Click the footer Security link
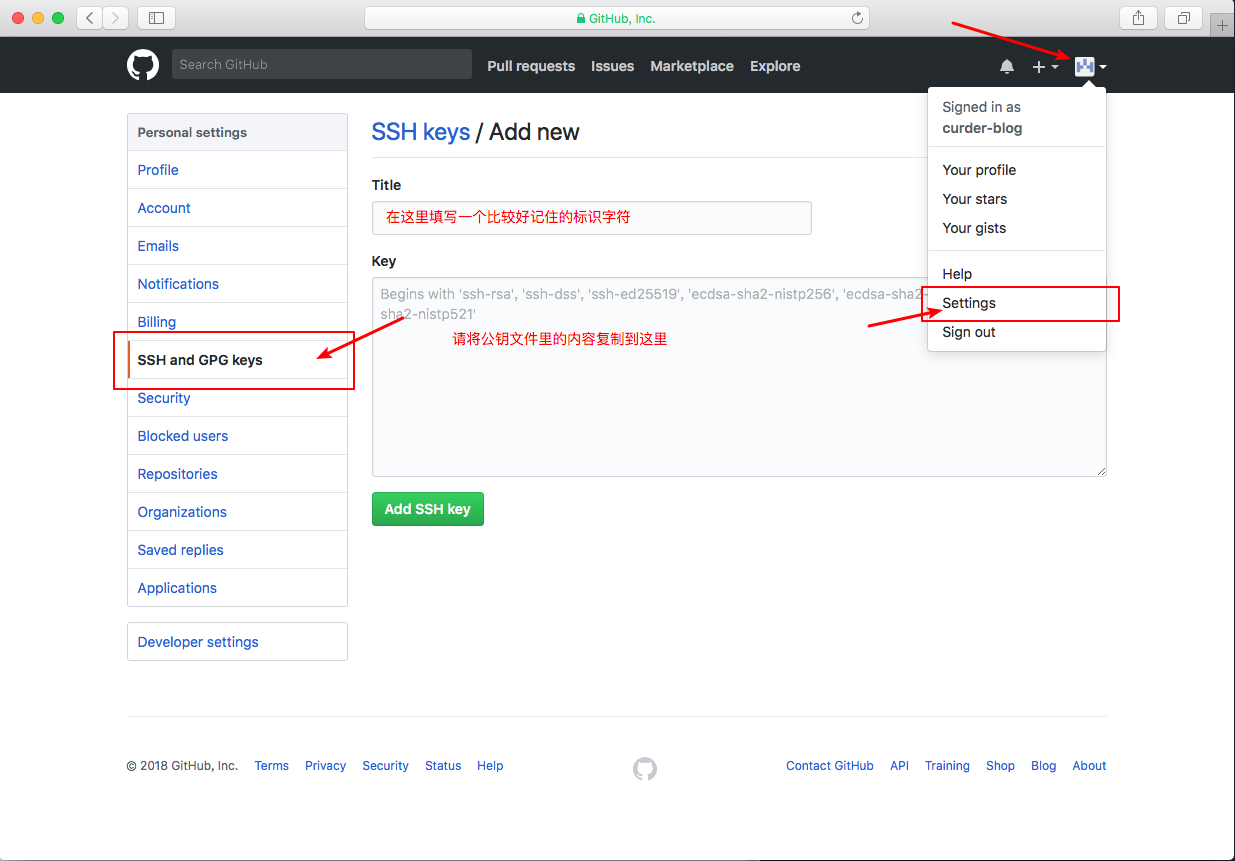 click(x=385, y=766)
